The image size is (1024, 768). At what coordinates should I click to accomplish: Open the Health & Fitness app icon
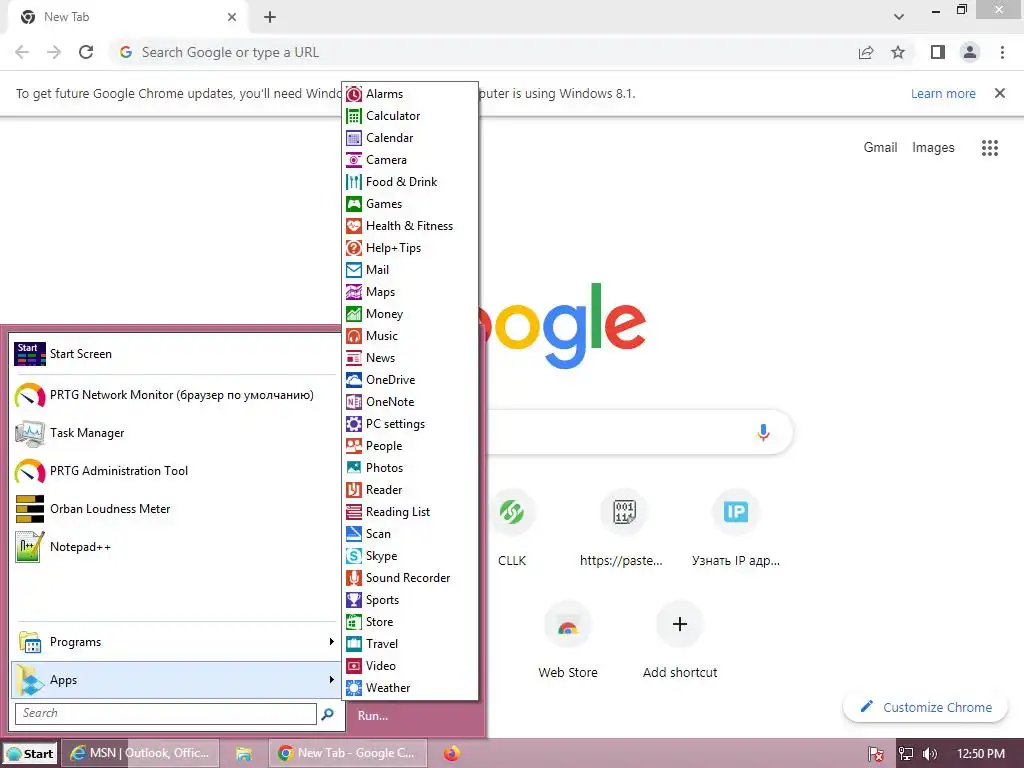(353, 226)
